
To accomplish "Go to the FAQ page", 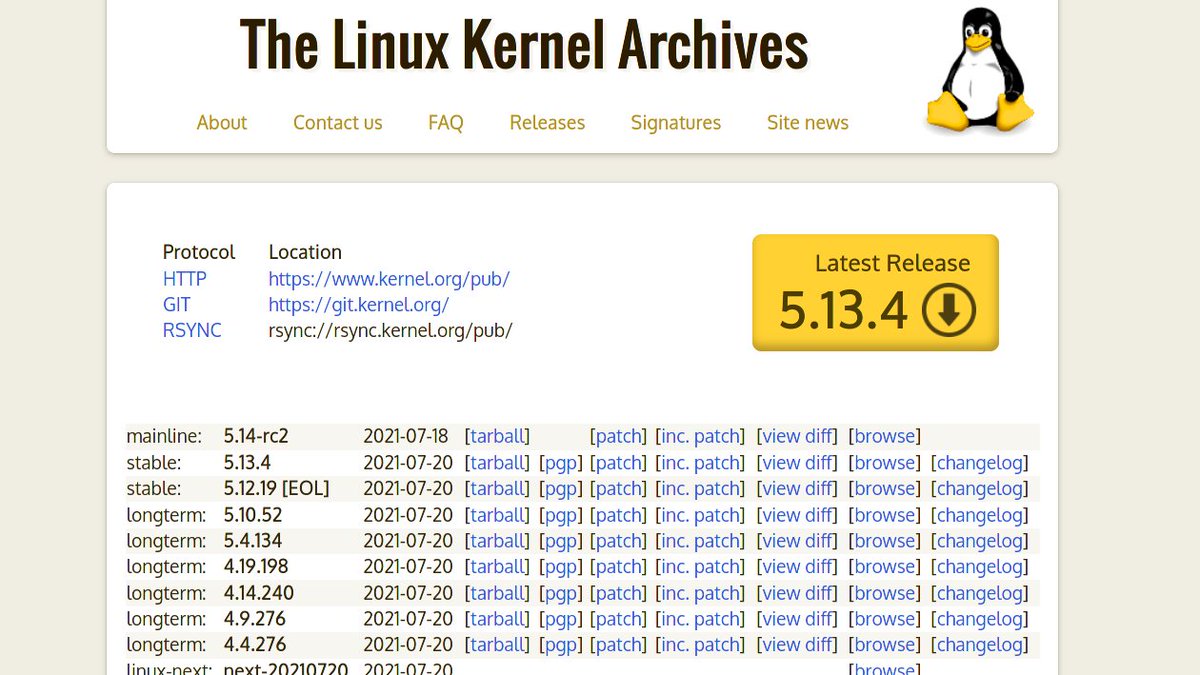I will [446, 123].
